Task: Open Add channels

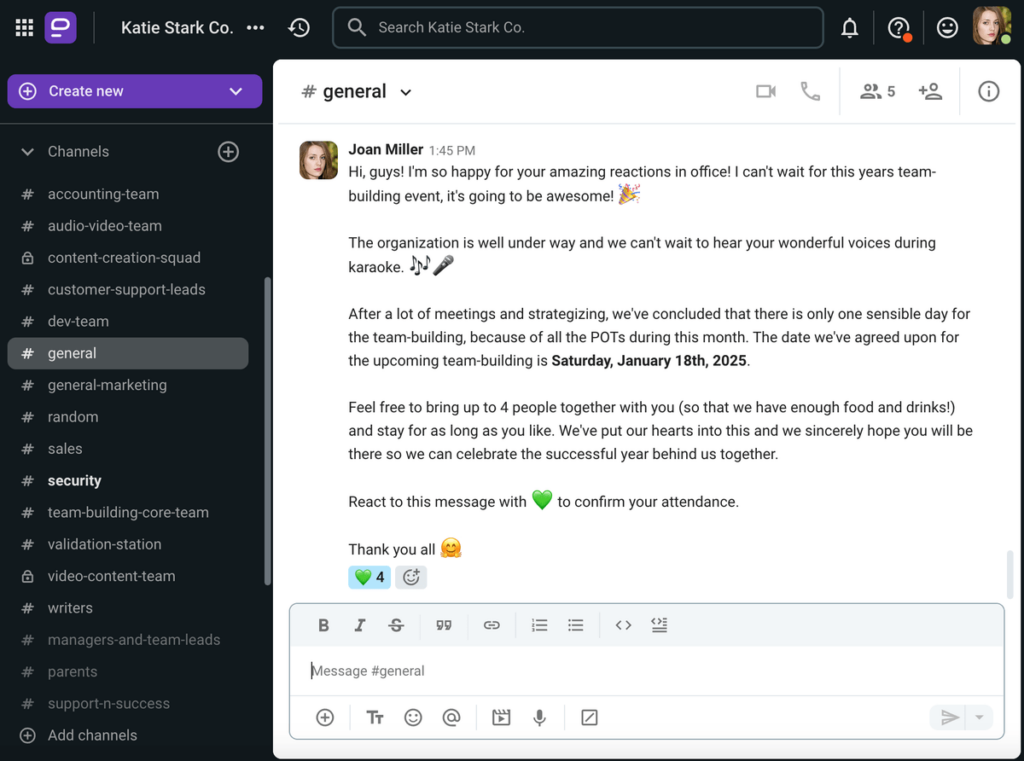Action: pos(86,735)
